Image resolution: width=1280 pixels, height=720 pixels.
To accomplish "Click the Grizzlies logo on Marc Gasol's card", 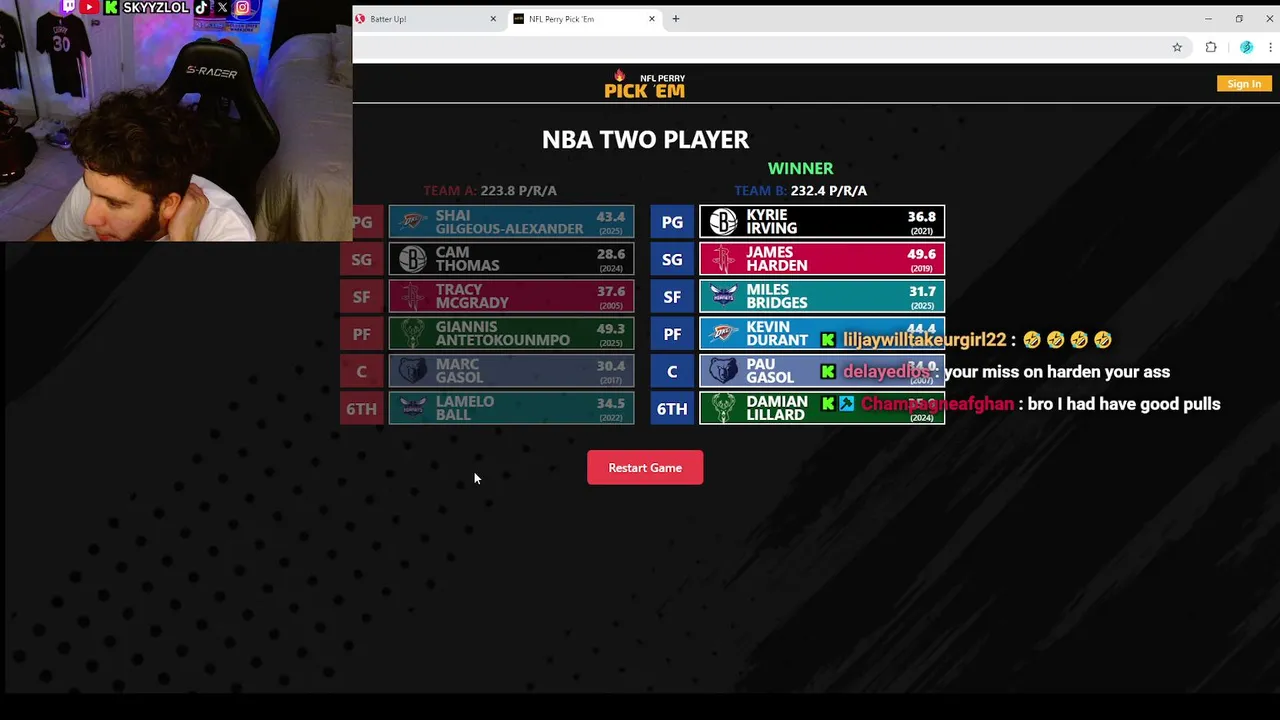I will 412,371.
